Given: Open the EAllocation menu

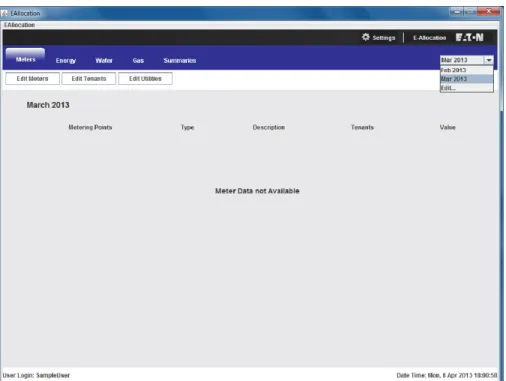Looking at the screenshot, I should click(19, 25).
